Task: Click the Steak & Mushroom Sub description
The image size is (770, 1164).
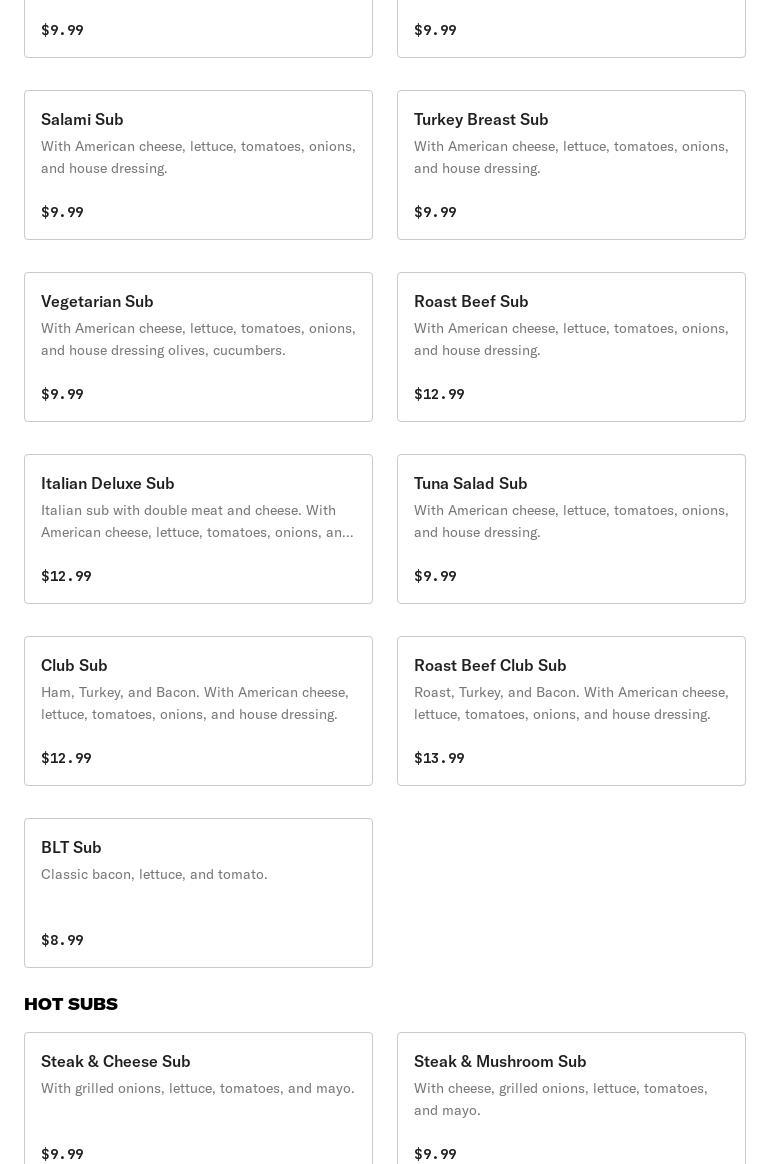Action: point(560,1099)
